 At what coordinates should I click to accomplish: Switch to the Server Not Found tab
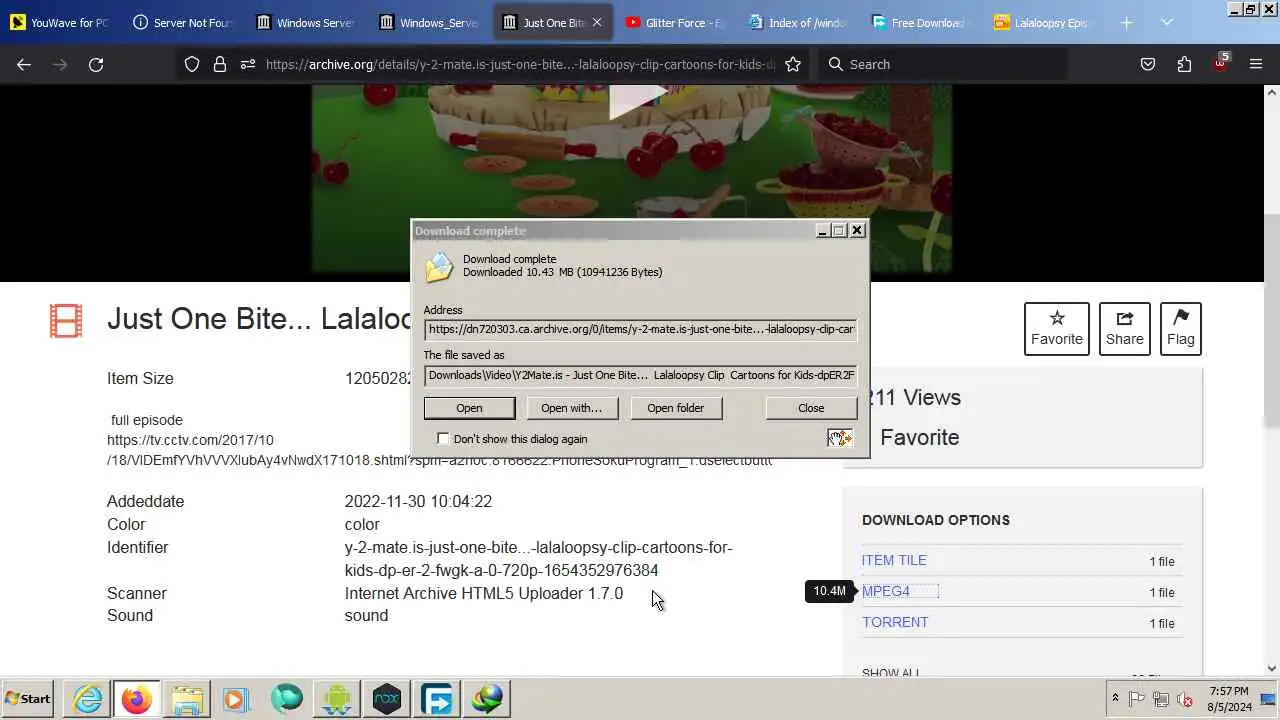(x=183, y=22)
